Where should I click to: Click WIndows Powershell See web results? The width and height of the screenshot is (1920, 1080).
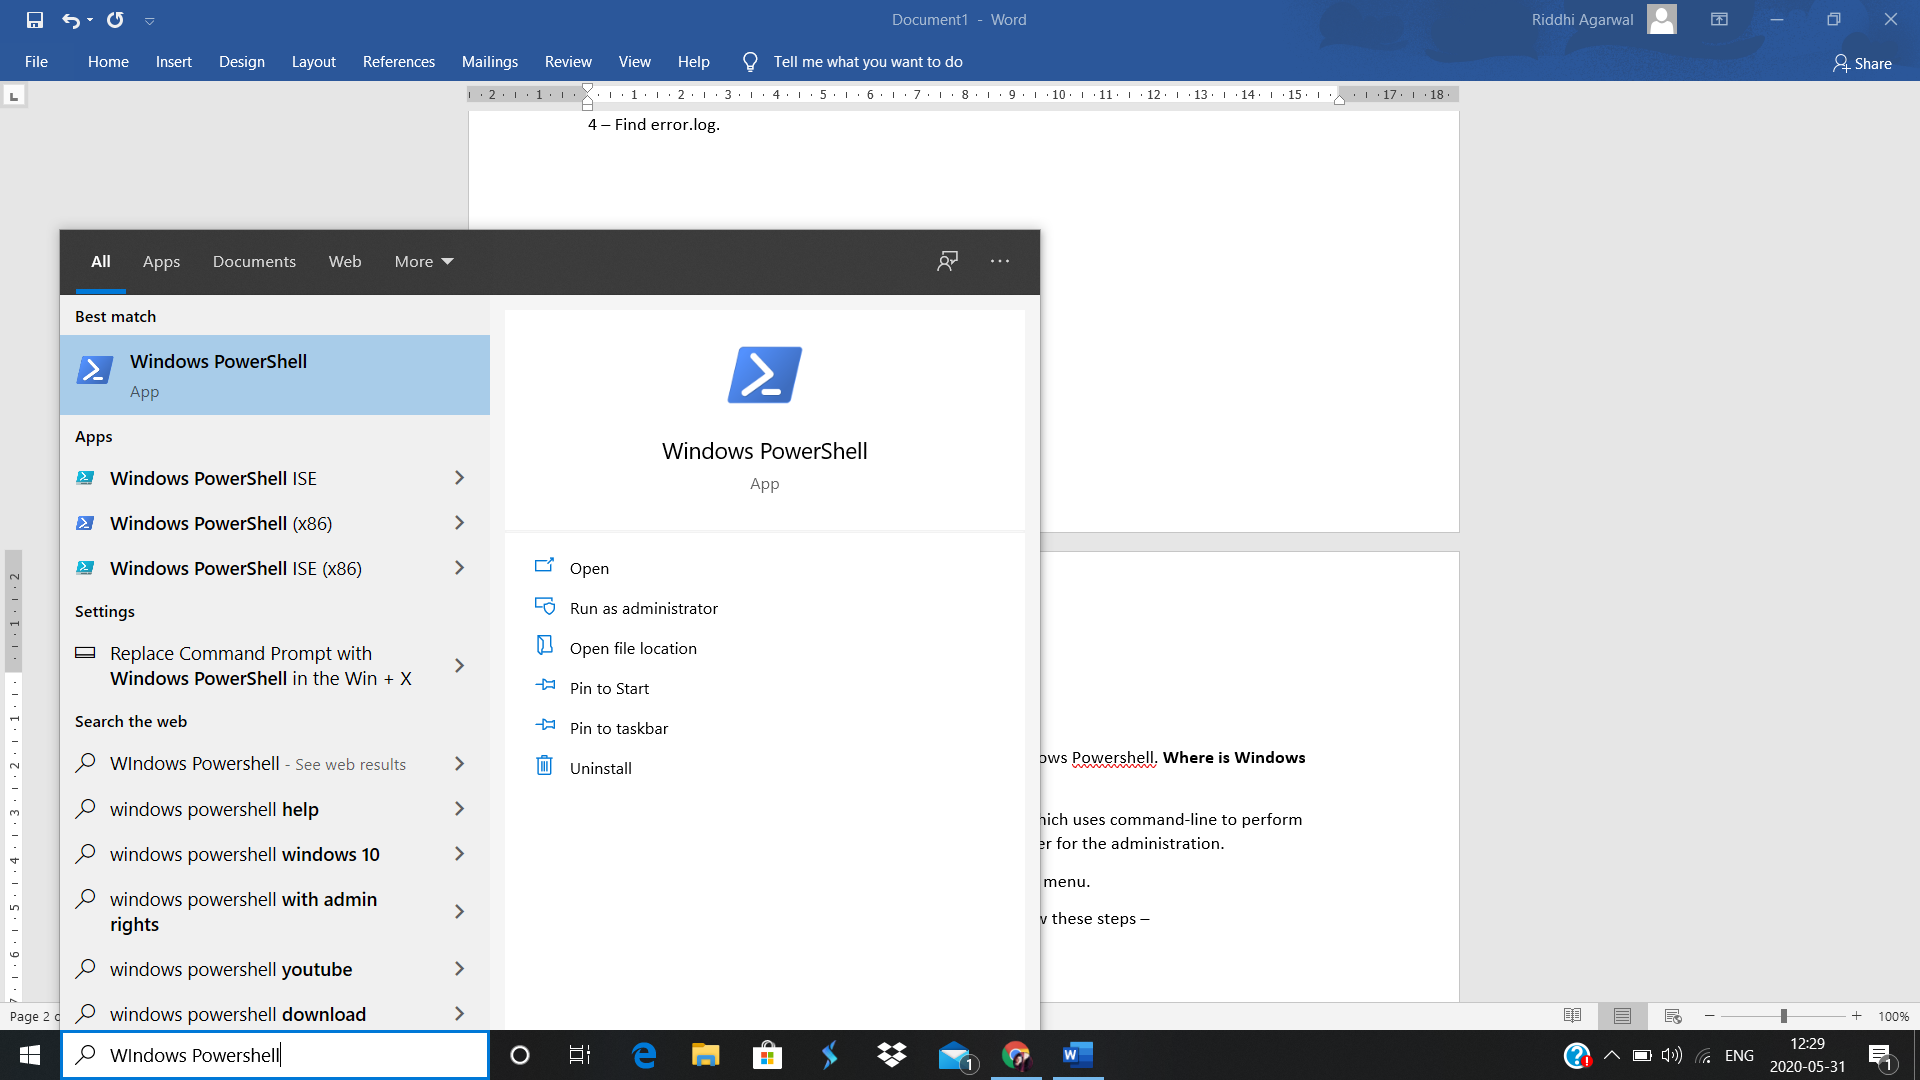[257, 764]
